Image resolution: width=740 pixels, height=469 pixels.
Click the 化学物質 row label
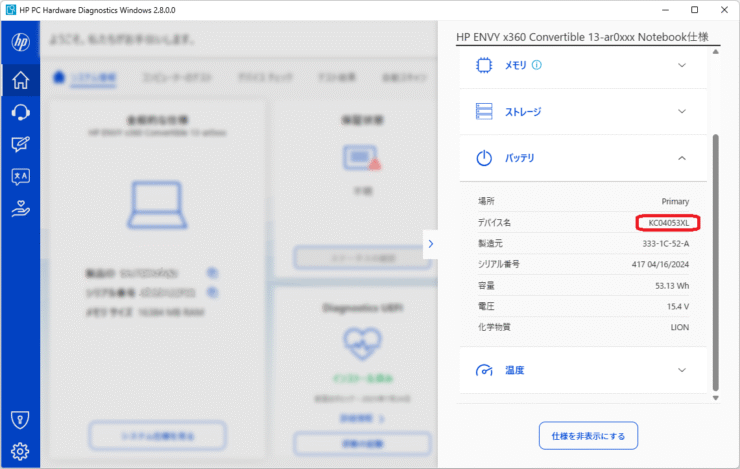click(x=494, y=327)
